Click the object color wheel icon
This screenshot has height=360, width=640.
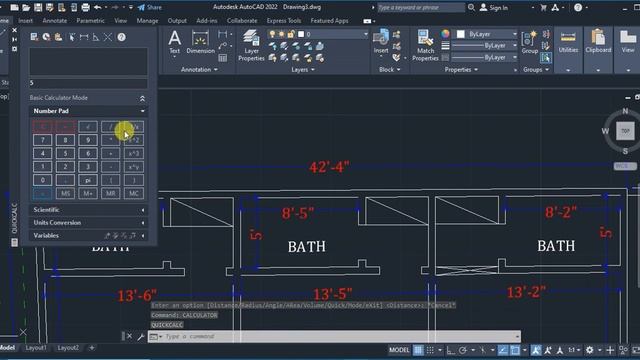[x=445, y=34]
